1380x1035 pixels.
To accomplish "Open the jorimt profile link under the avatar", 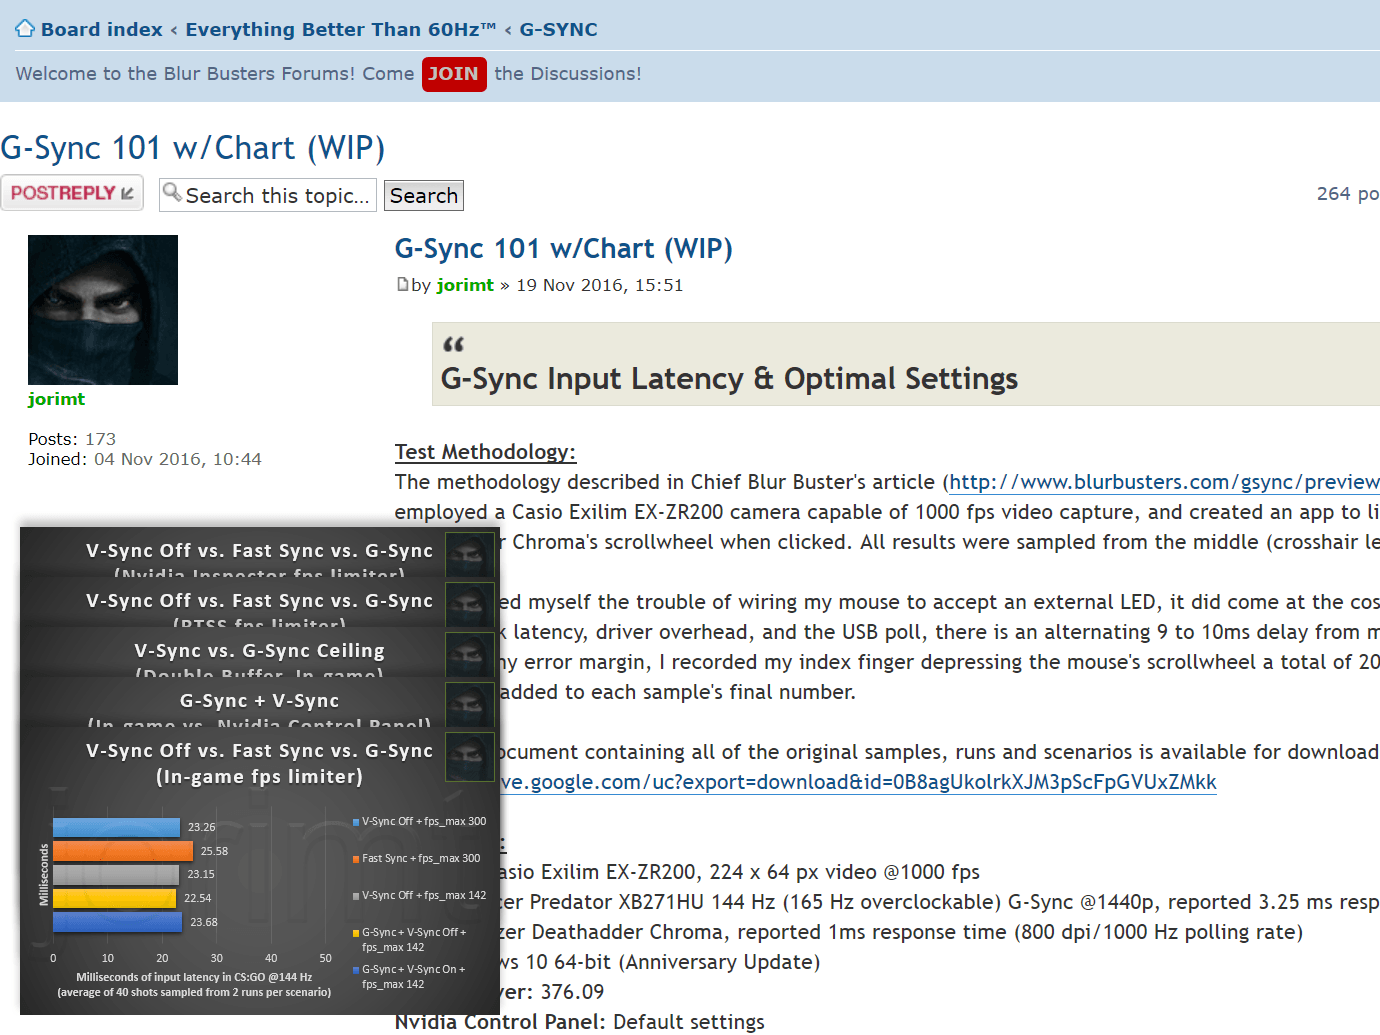I will click(56, 399).
